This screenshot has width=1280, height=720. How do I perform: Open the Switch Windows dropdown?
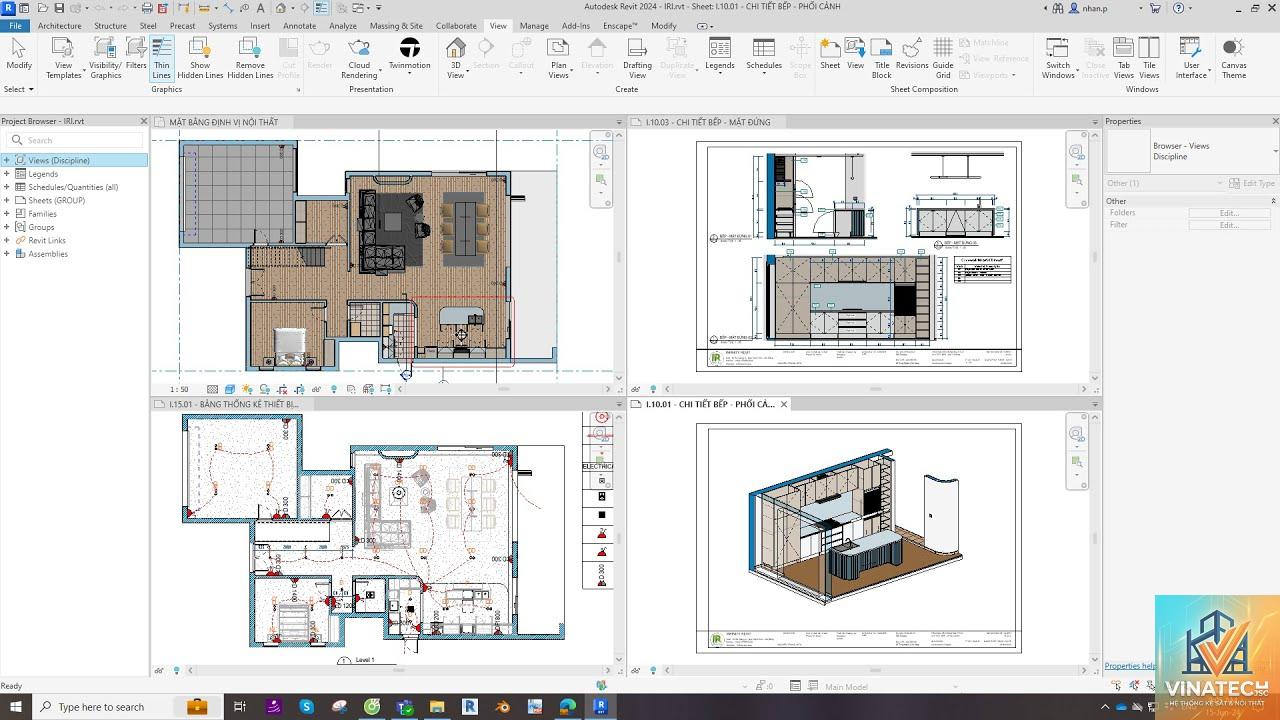coord(1058,59)
